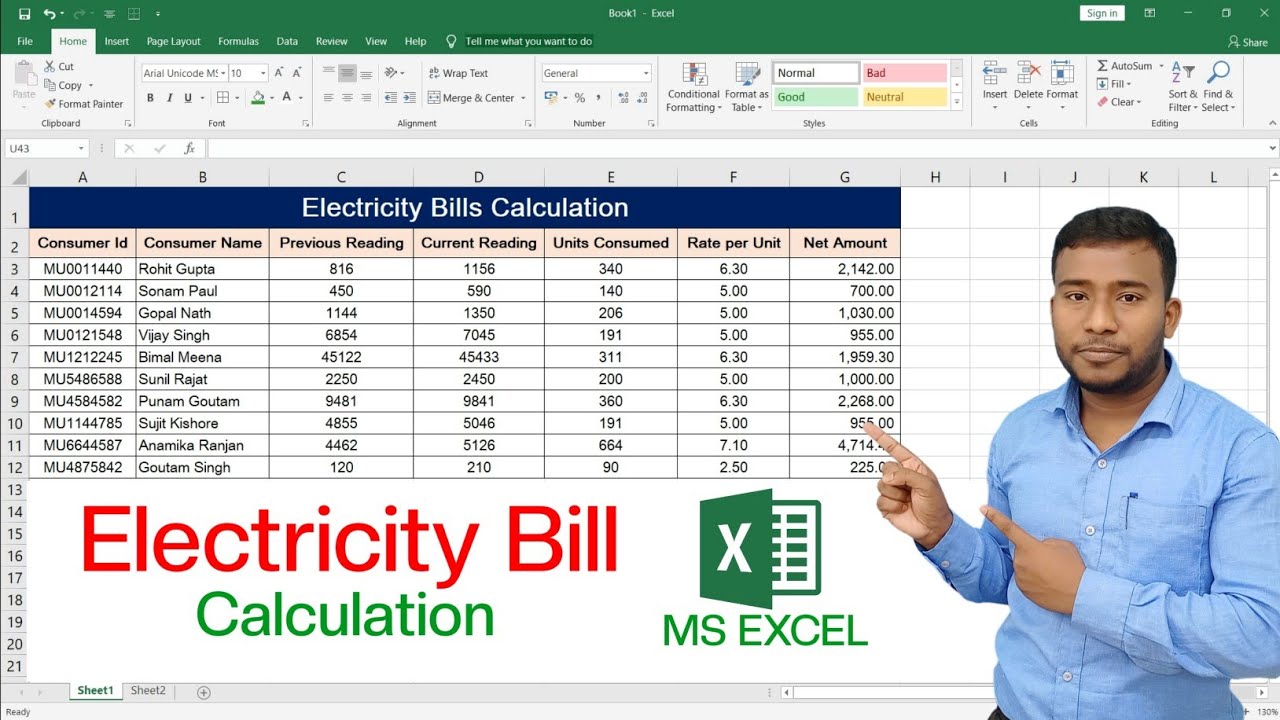The height and width of the screenshot is (720, 1280).
Task: Switch to the Formulas tab
Action: [x=238, y=41]
